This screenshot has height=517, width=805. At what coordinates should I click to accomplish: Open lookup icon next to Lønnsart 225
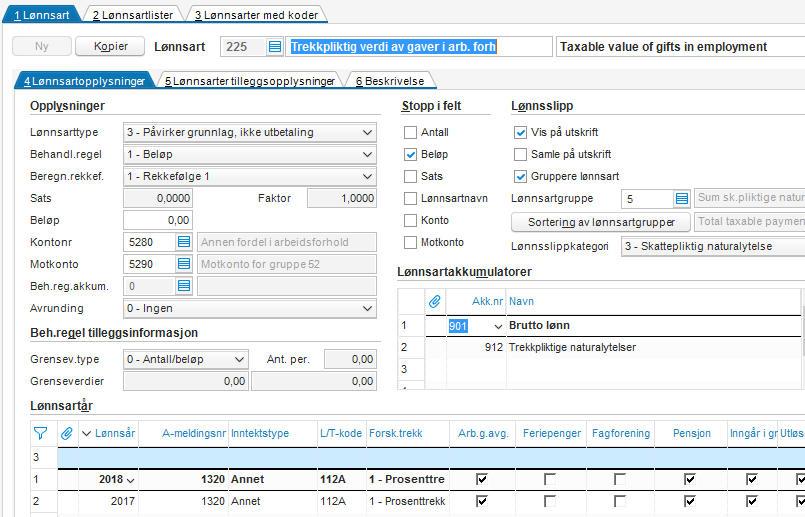click(275, 47)
